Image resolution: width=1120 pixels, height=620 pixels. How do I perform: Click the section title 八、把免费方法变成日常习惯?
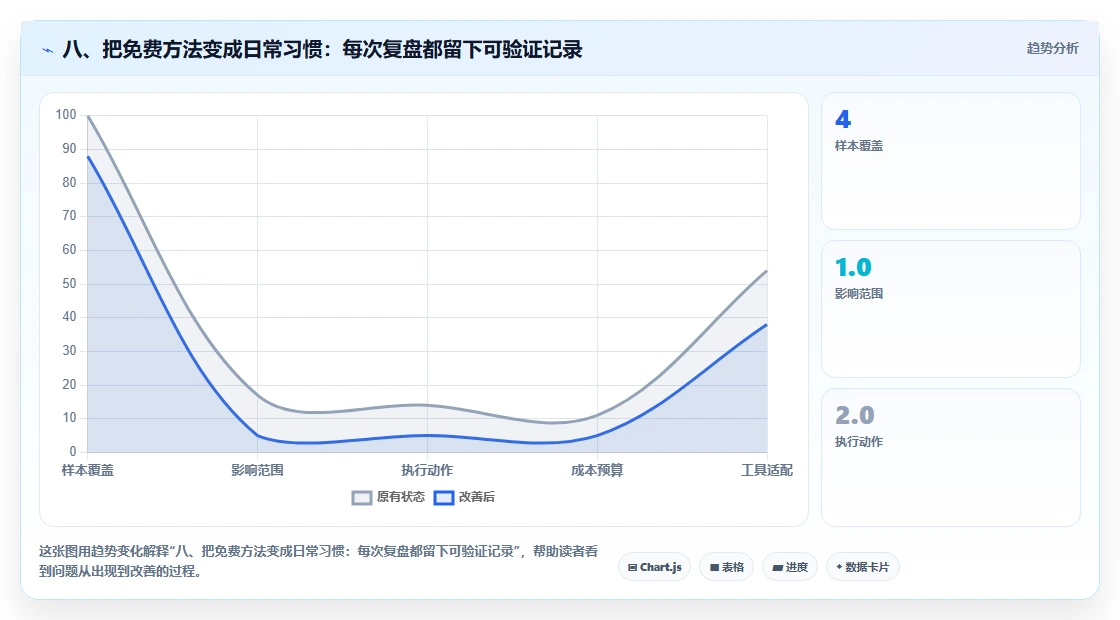point(322,49)
